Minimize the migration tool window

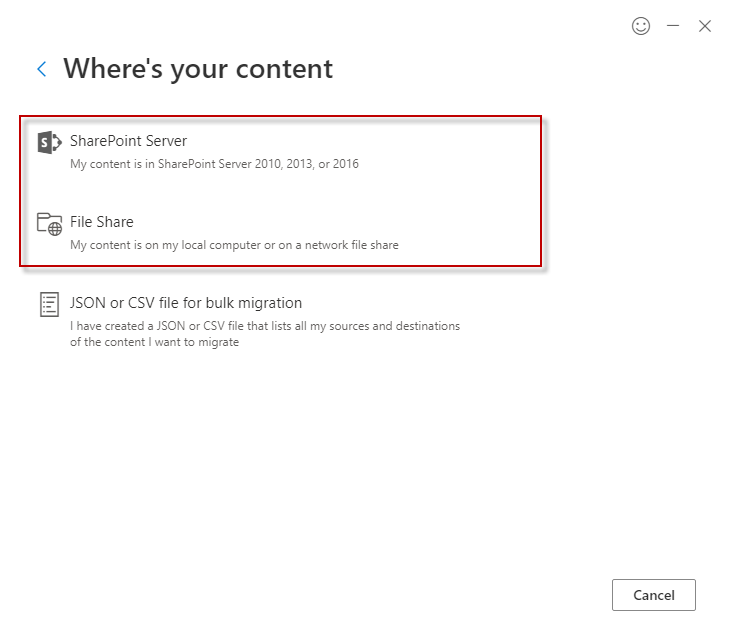[673, 26]
